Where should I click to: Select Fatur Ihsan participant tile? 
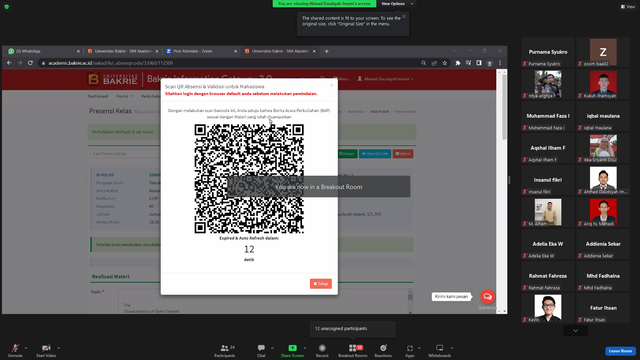click(603, 308)
